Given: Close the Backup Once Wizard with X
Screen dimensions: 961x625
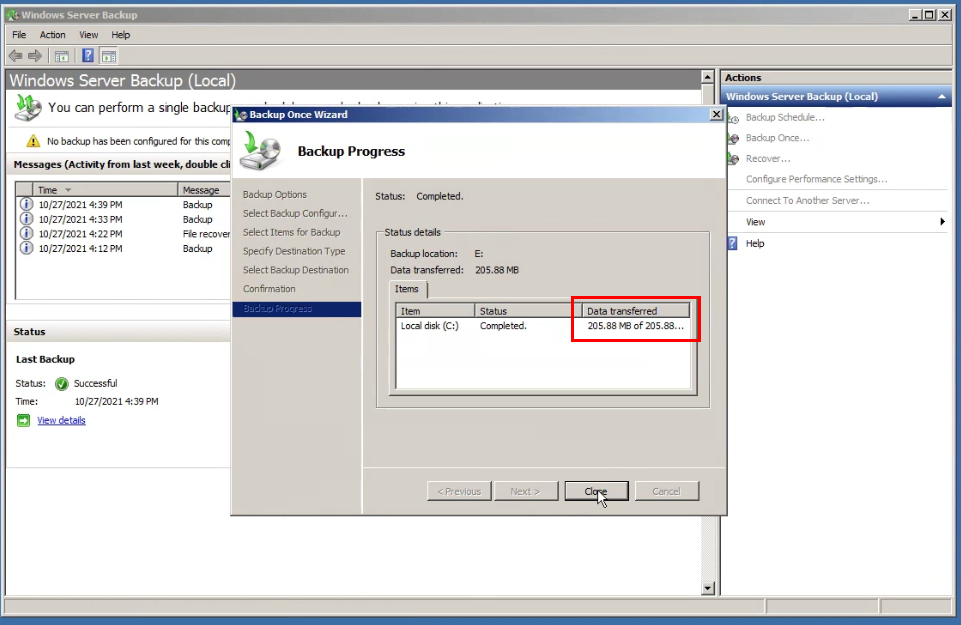Looking at the screenshot, I should point(716,115).
